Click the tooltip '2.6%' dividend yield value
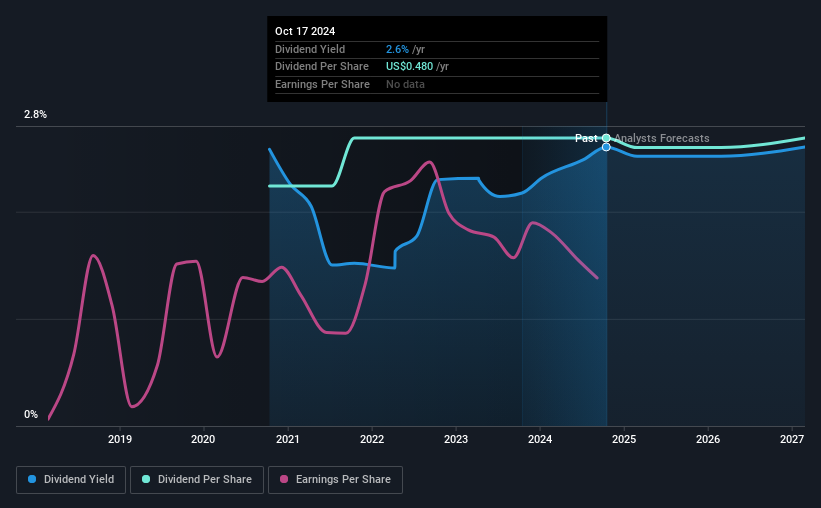Viewport: 821px width, 508px height. pyautogui.click(x=397, y=49)
